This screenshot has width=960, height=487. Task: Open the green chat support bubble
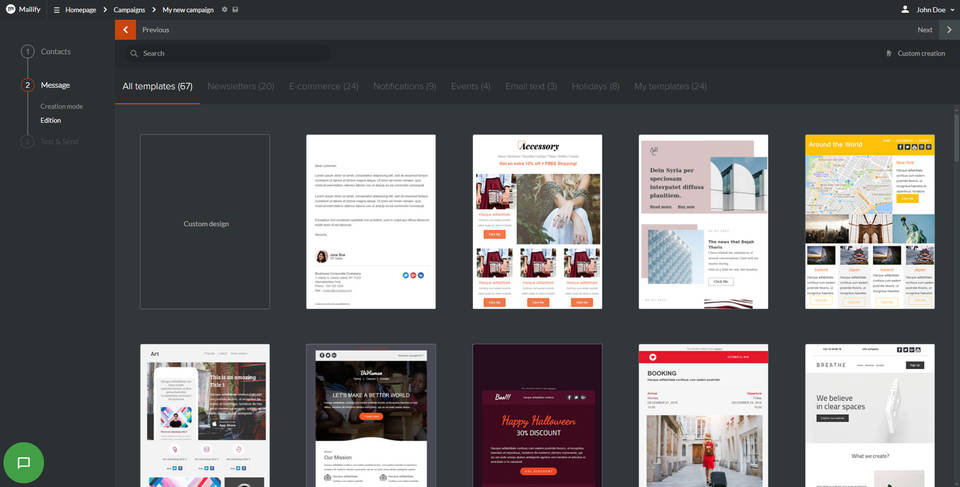tap(24, 463)
